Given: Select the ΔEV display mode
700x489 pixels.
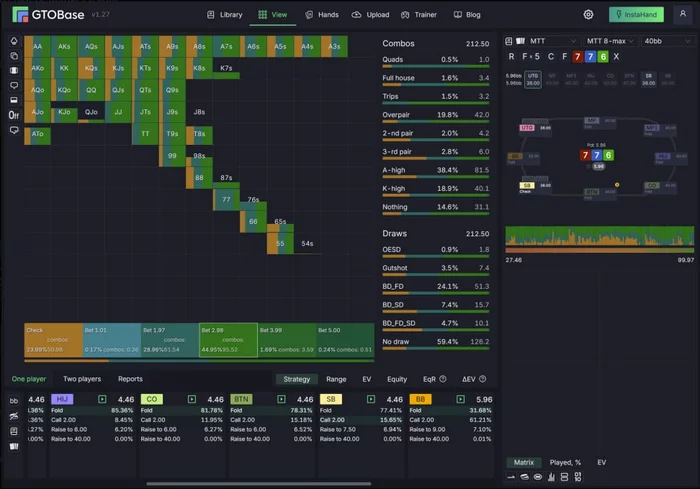Looking at the screenshot, I should tap(469, 379).
